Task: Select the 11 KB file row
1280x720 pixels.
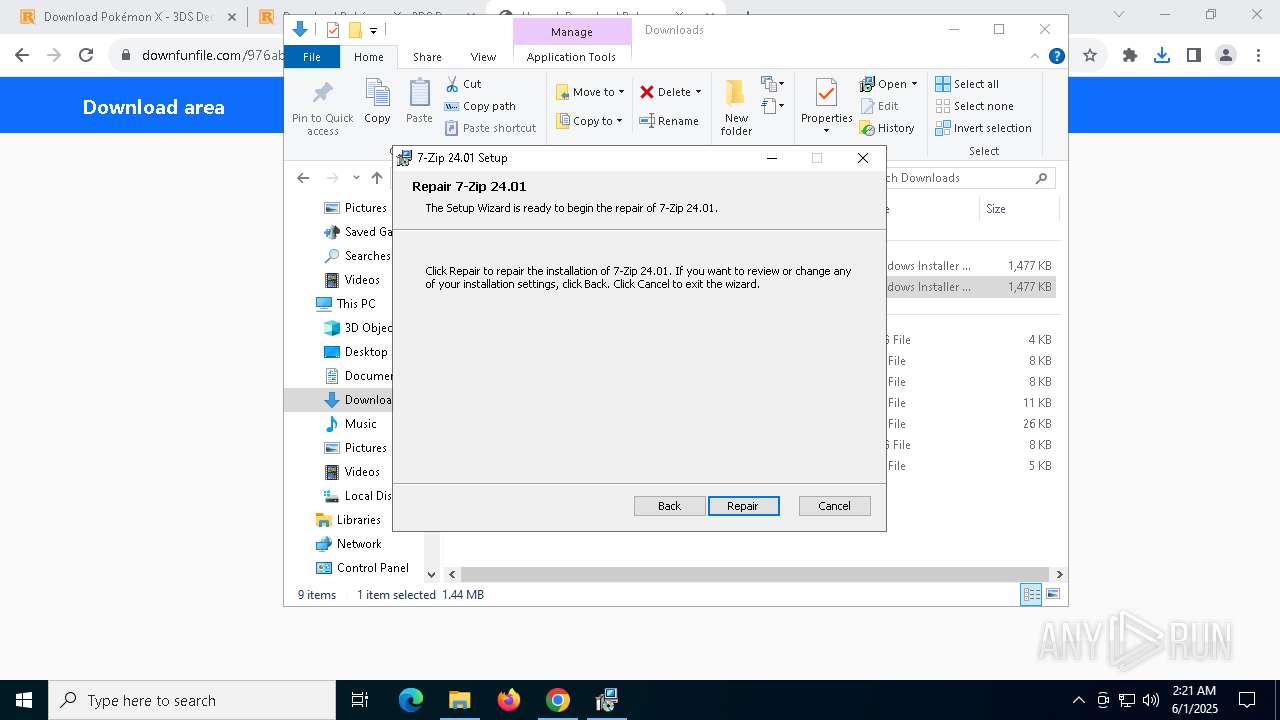Action: click(969, 403)
